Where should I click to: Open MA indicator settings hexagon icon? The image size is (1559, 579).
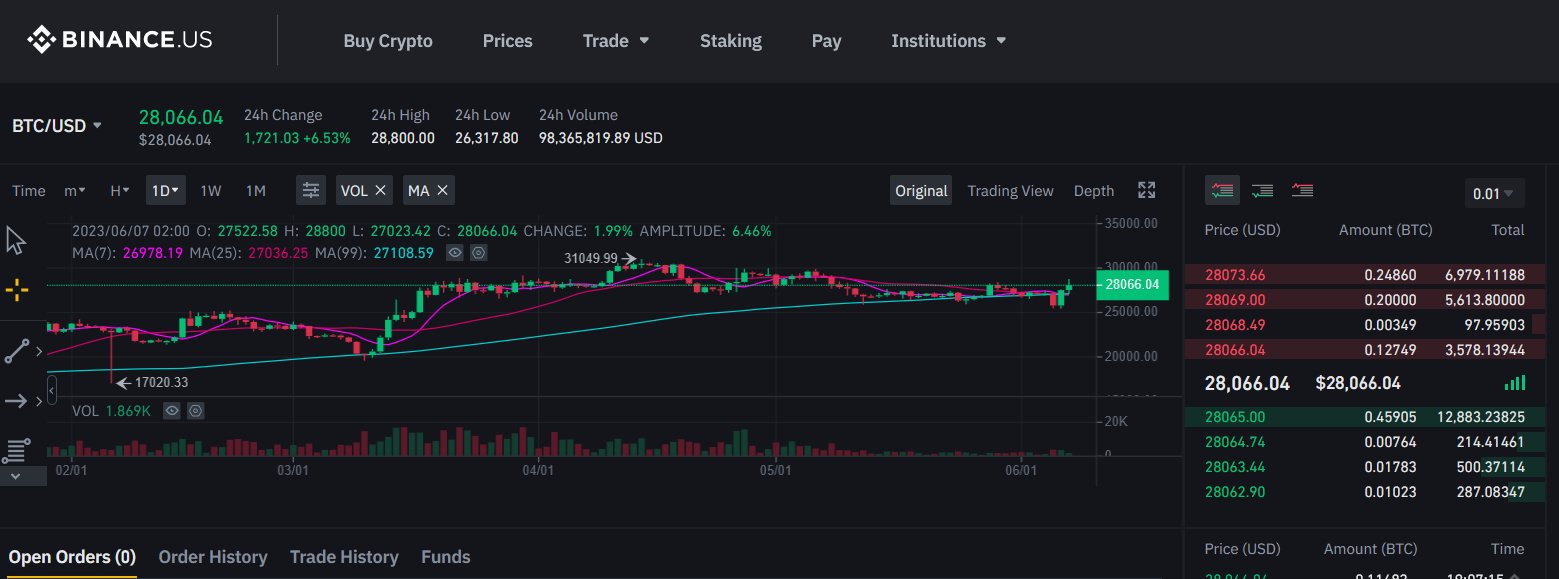pyautogui.click(x=479, y=253)
